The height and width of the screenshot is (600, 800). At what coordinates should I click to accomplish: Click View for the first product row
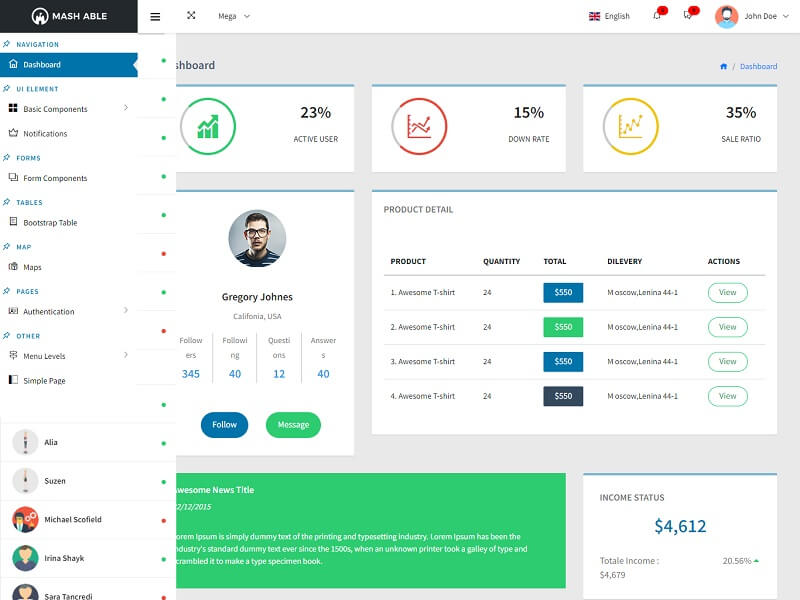tap(727, 293)
